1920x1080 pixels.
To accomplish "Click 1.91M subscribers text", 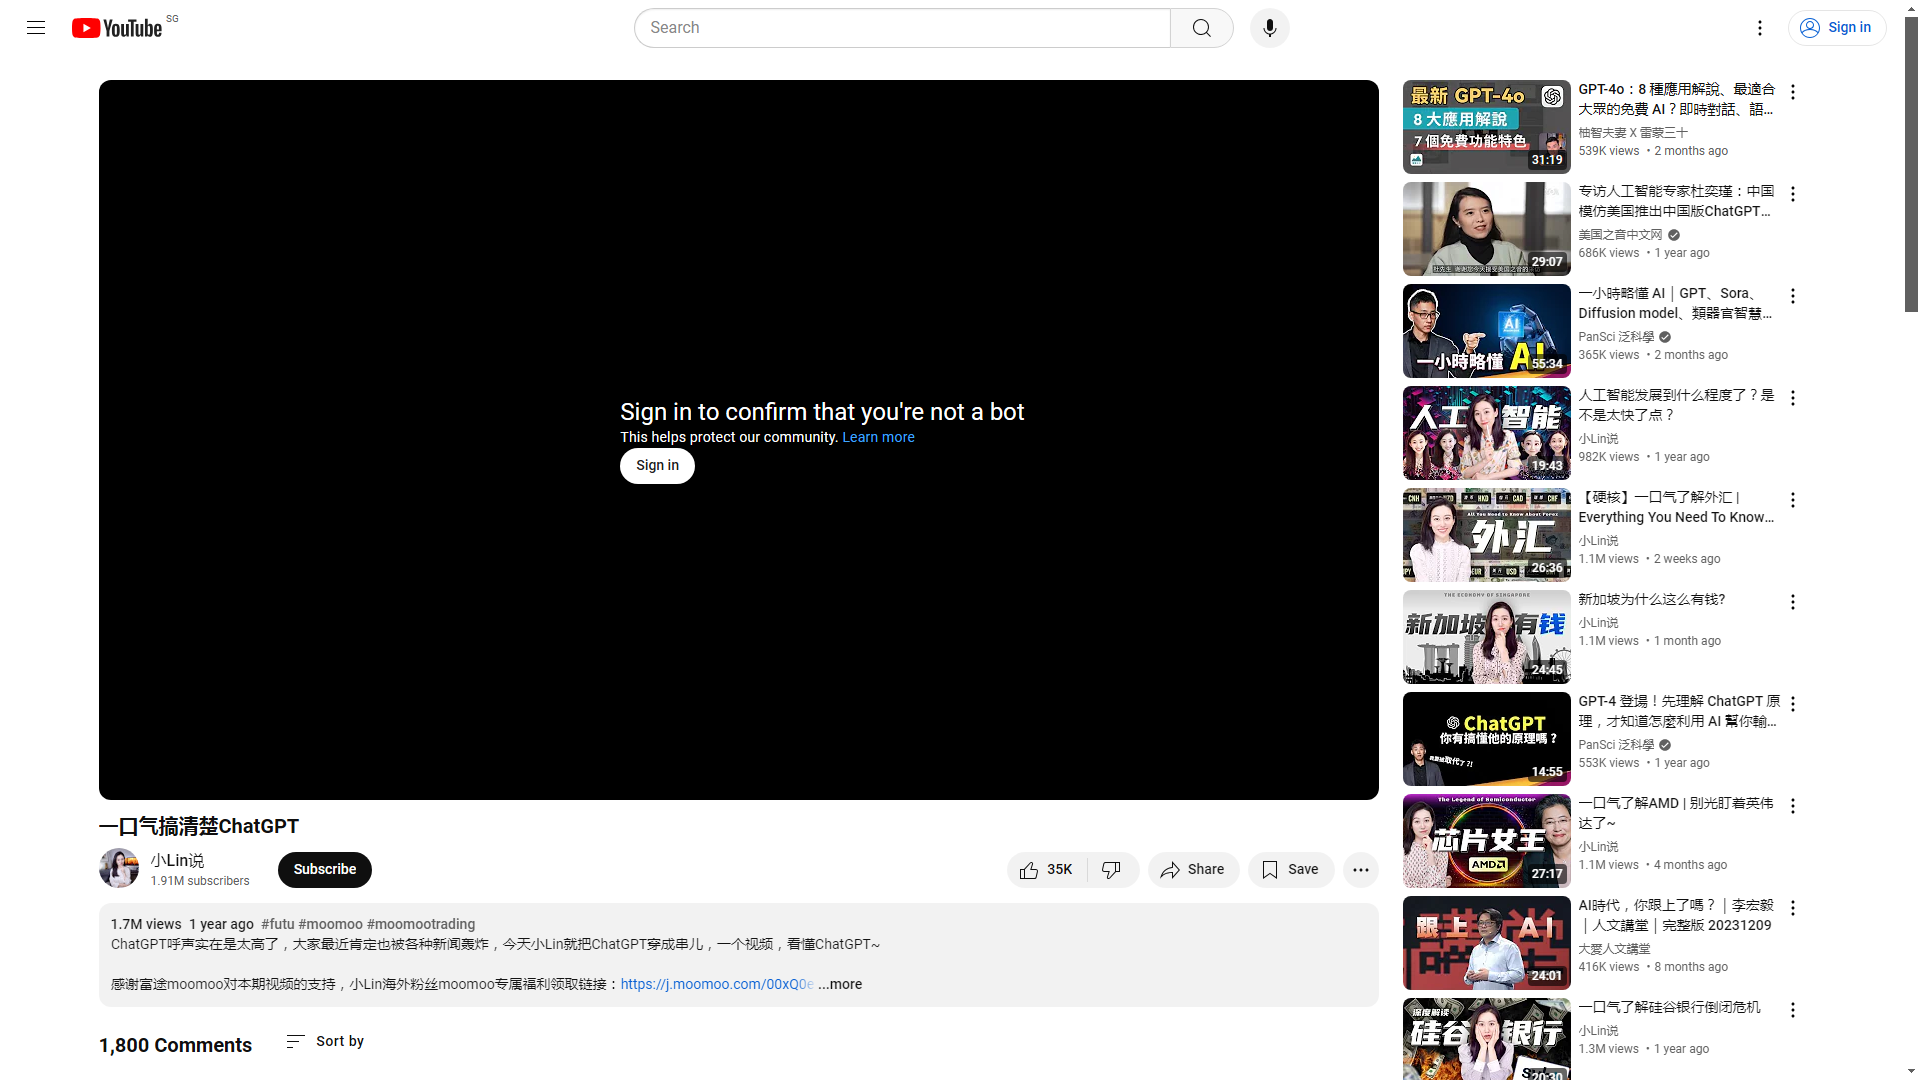I will tap(200, 881).
